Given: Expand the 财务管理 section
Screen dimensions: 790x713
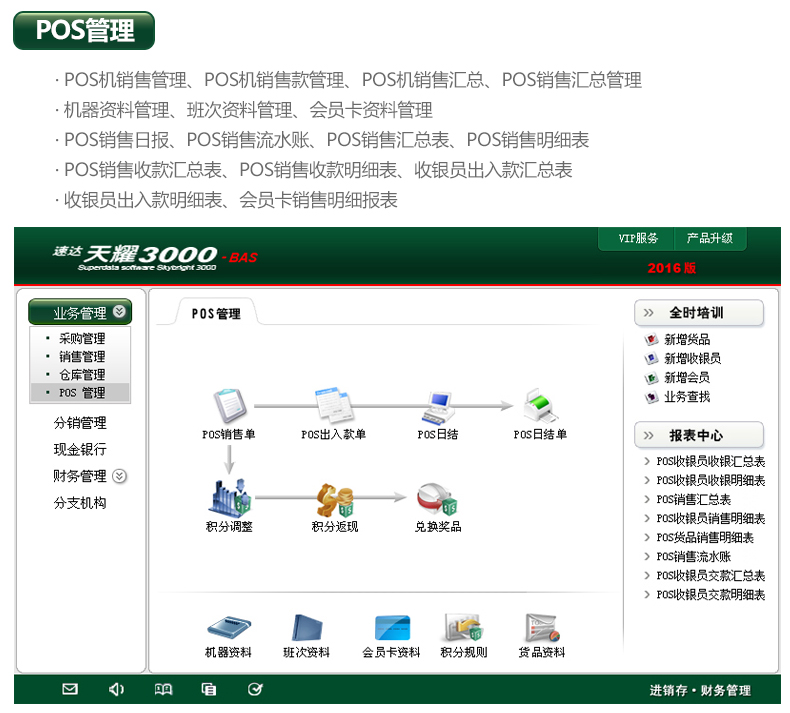Looking at the screenshot, I should tap(120, 476).
